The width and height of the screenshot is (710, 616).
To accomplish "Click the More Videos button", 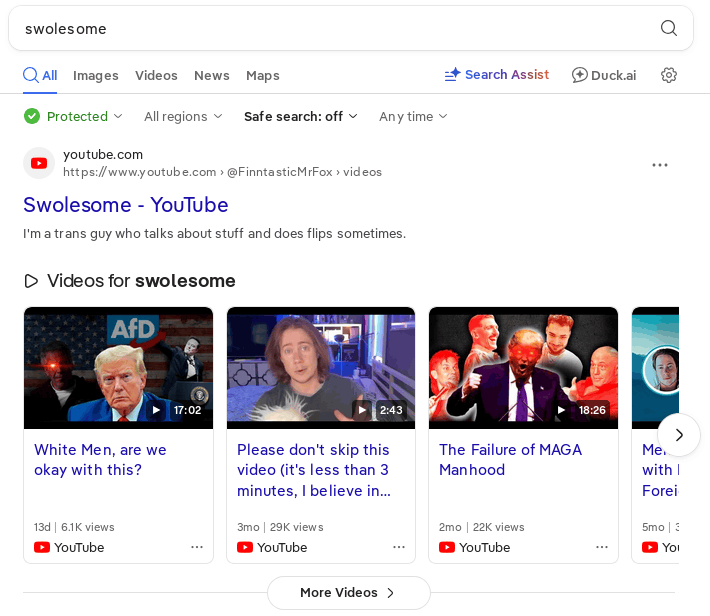I will coord(348,593).
